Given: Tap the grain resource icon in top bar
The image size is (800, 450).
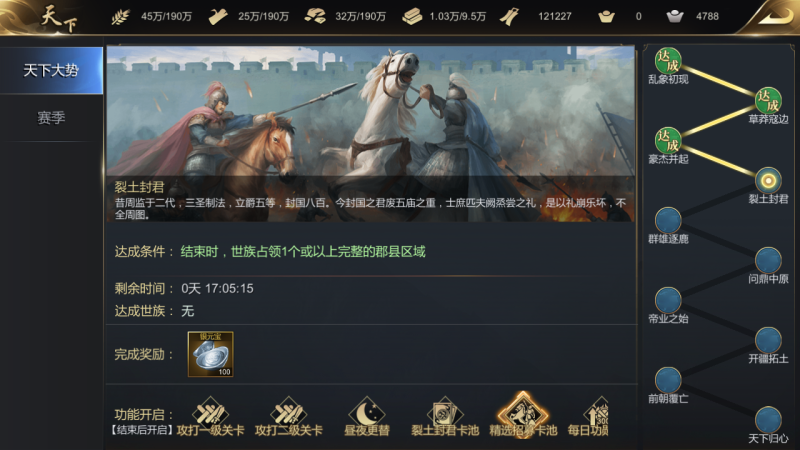Looking at the screenshot, I should click(x=120, y=16).
